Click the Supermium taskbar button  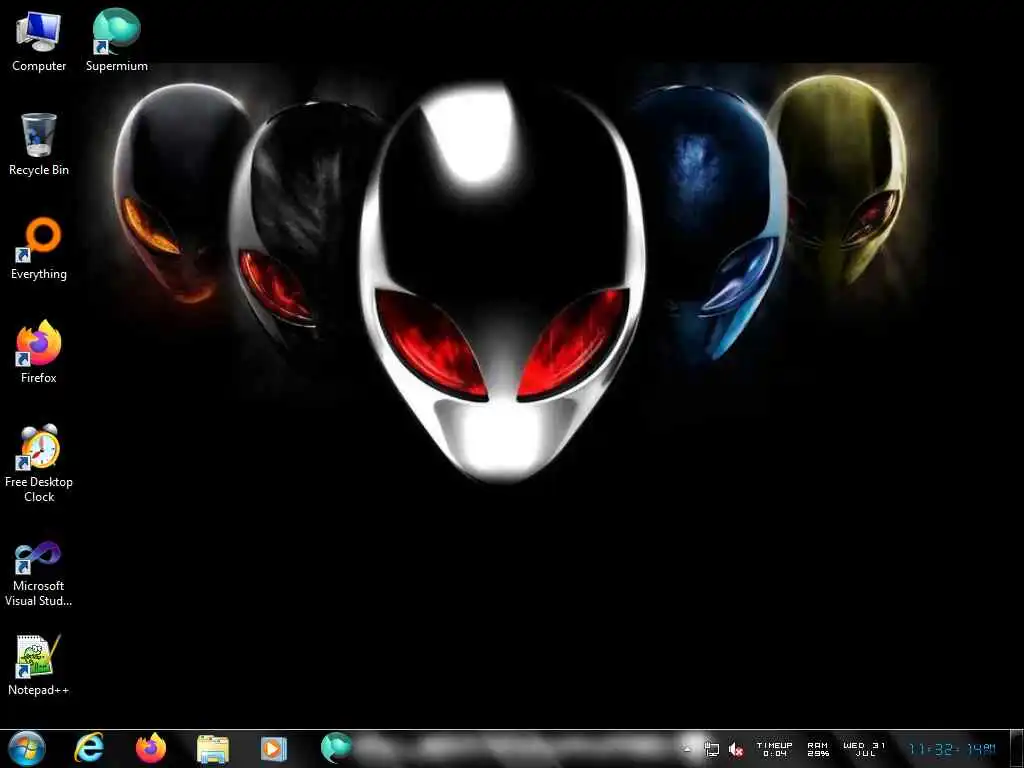coord(337,748)
